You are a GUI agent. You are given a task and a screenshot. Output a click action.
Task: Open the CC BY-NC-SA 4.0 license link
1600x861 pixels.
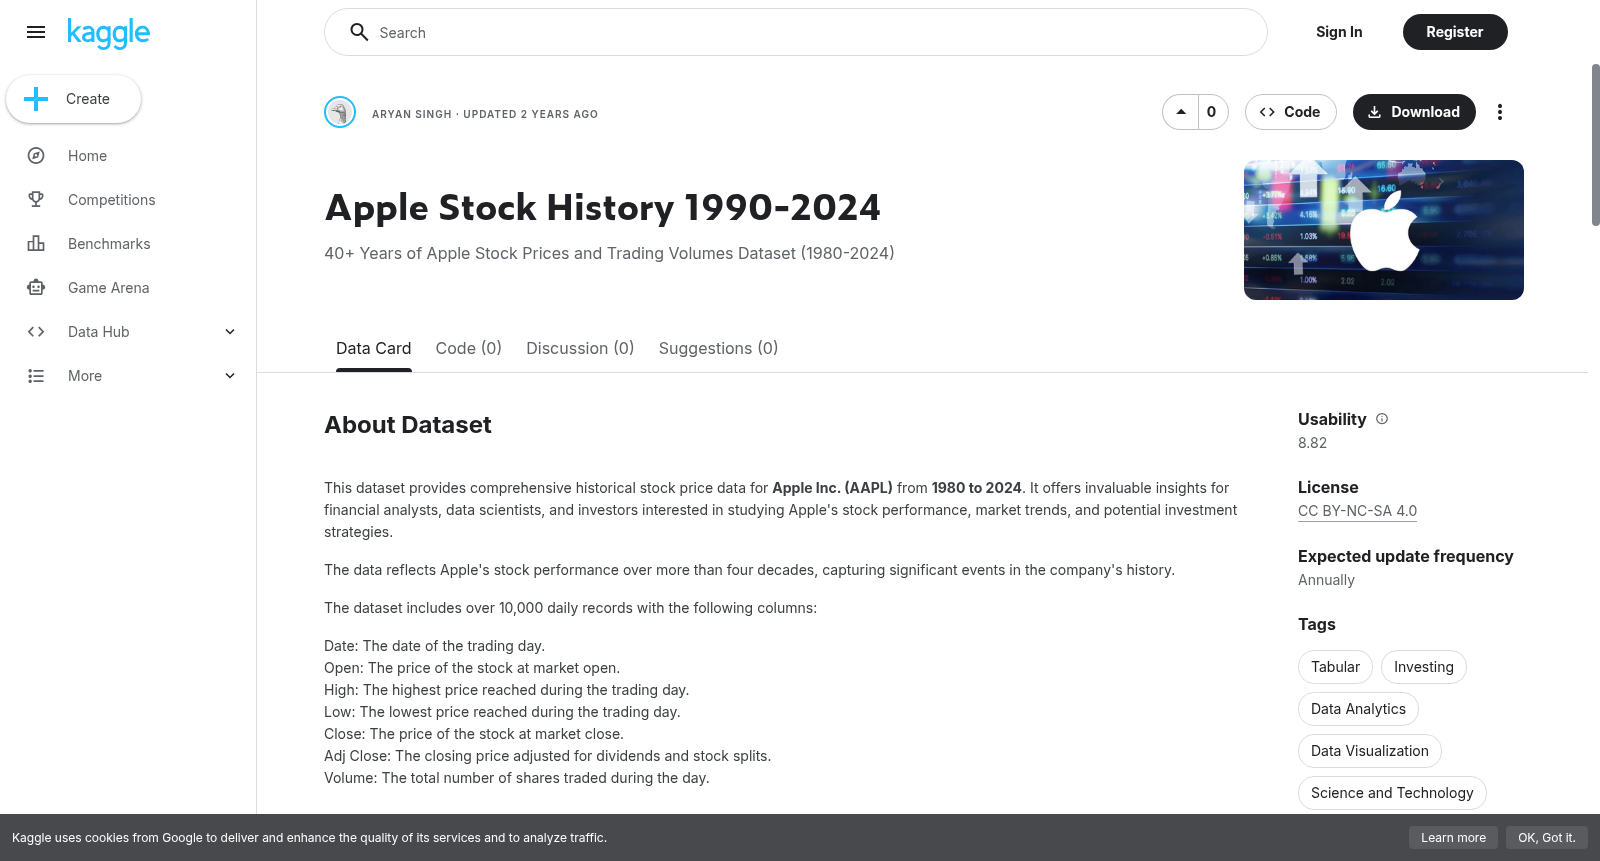coord(1357,511)
